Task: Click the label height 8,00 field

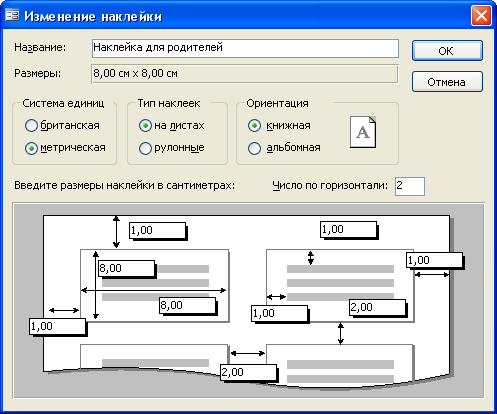Action: click(126, 268)
